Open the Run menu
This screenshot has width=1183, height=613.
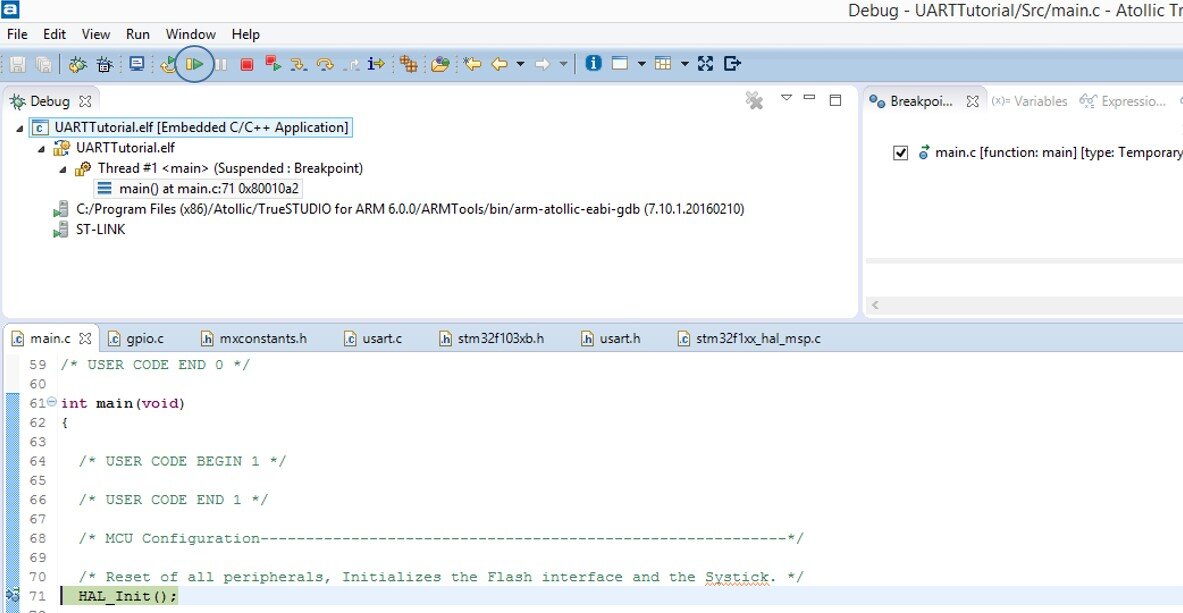pyautogui.click(x=138, y=34)
